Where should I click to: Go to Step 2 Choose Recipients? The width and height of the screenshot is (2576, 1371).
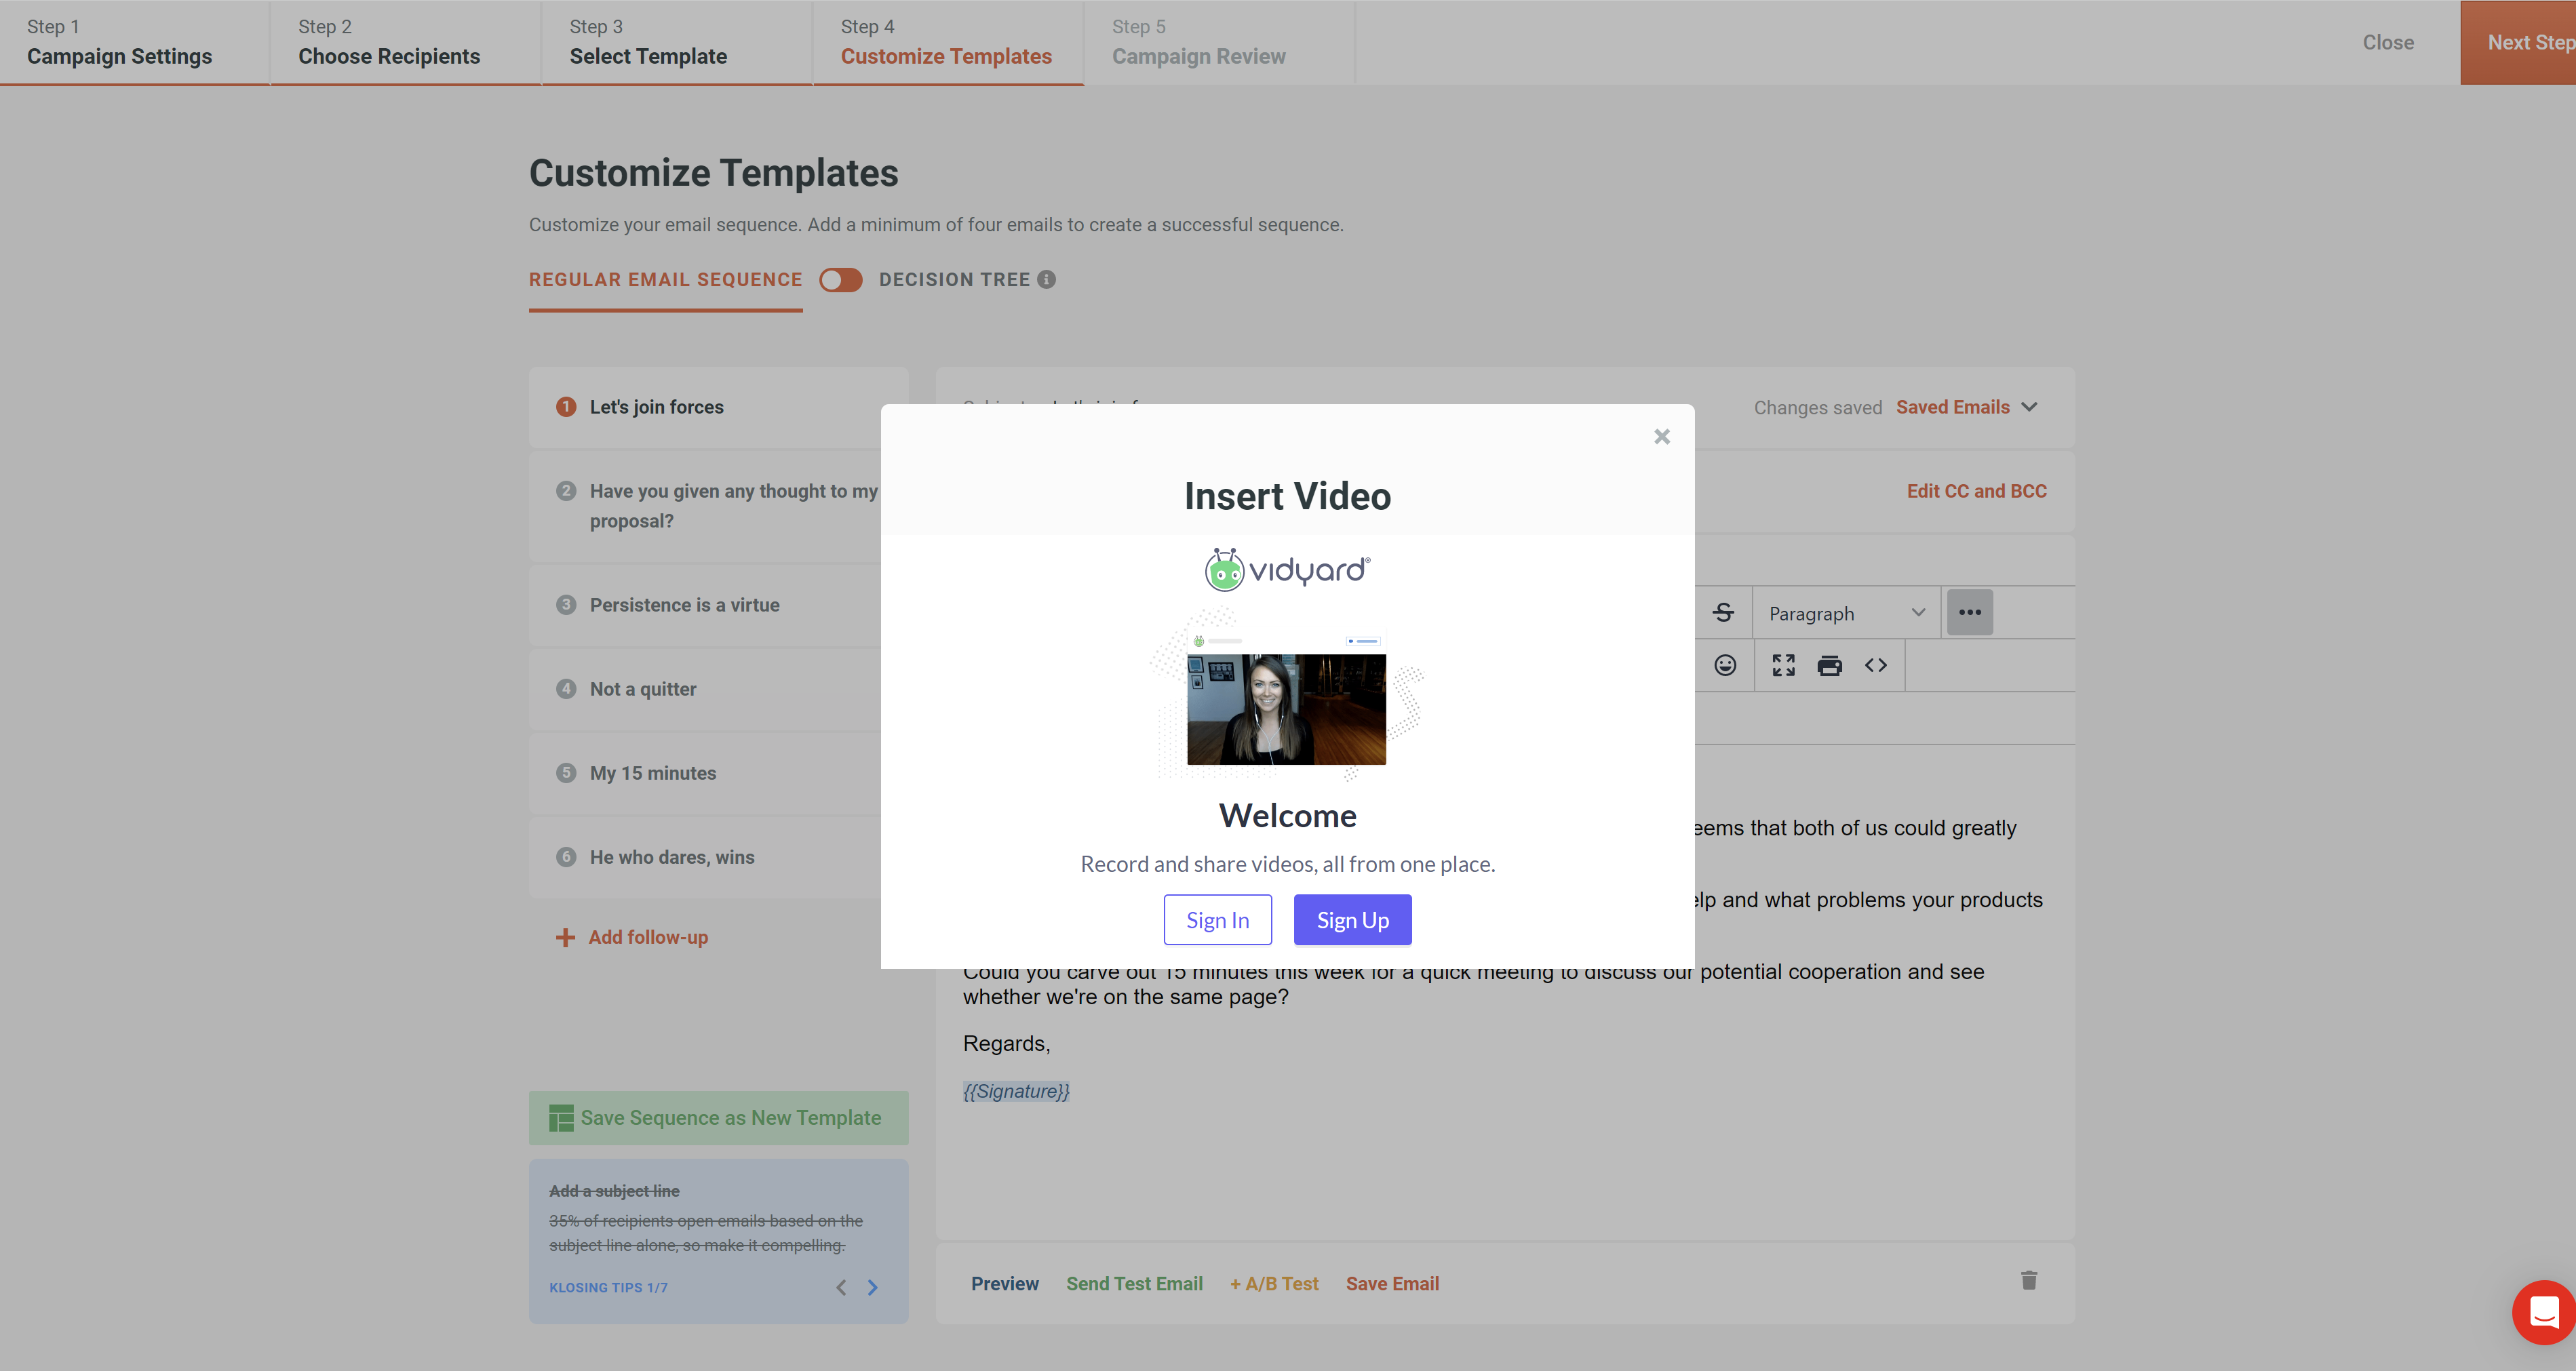(405, 42)
